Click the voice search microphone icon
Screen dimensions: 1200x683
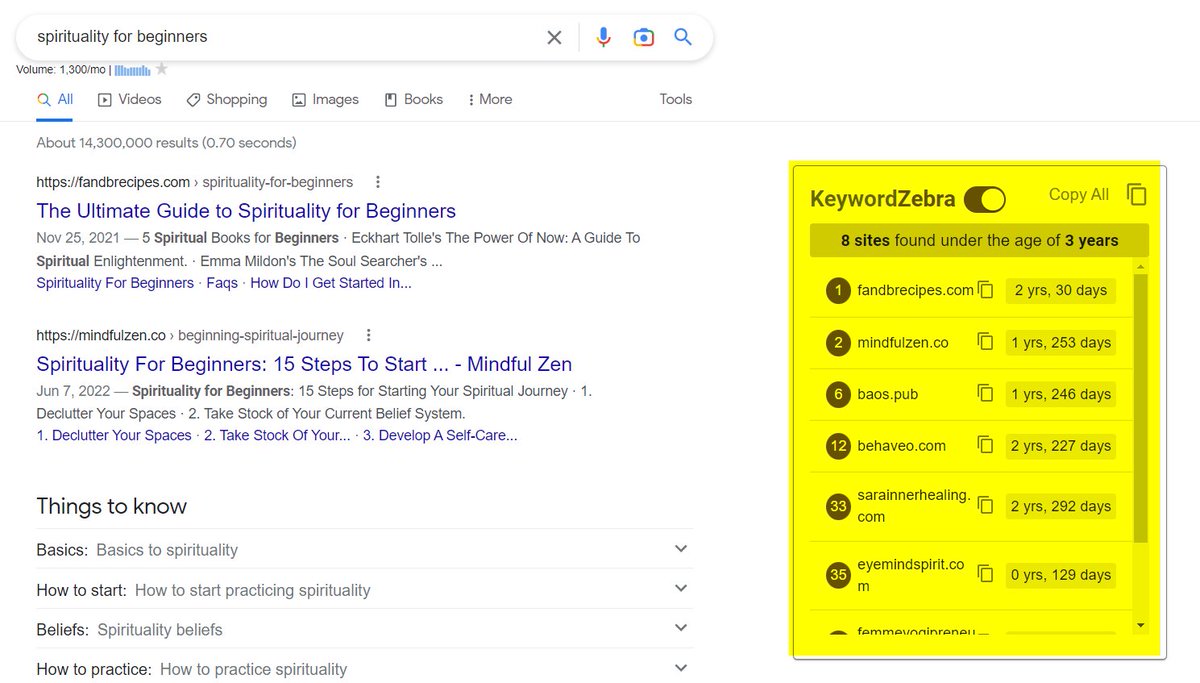[x=604, y=36]
